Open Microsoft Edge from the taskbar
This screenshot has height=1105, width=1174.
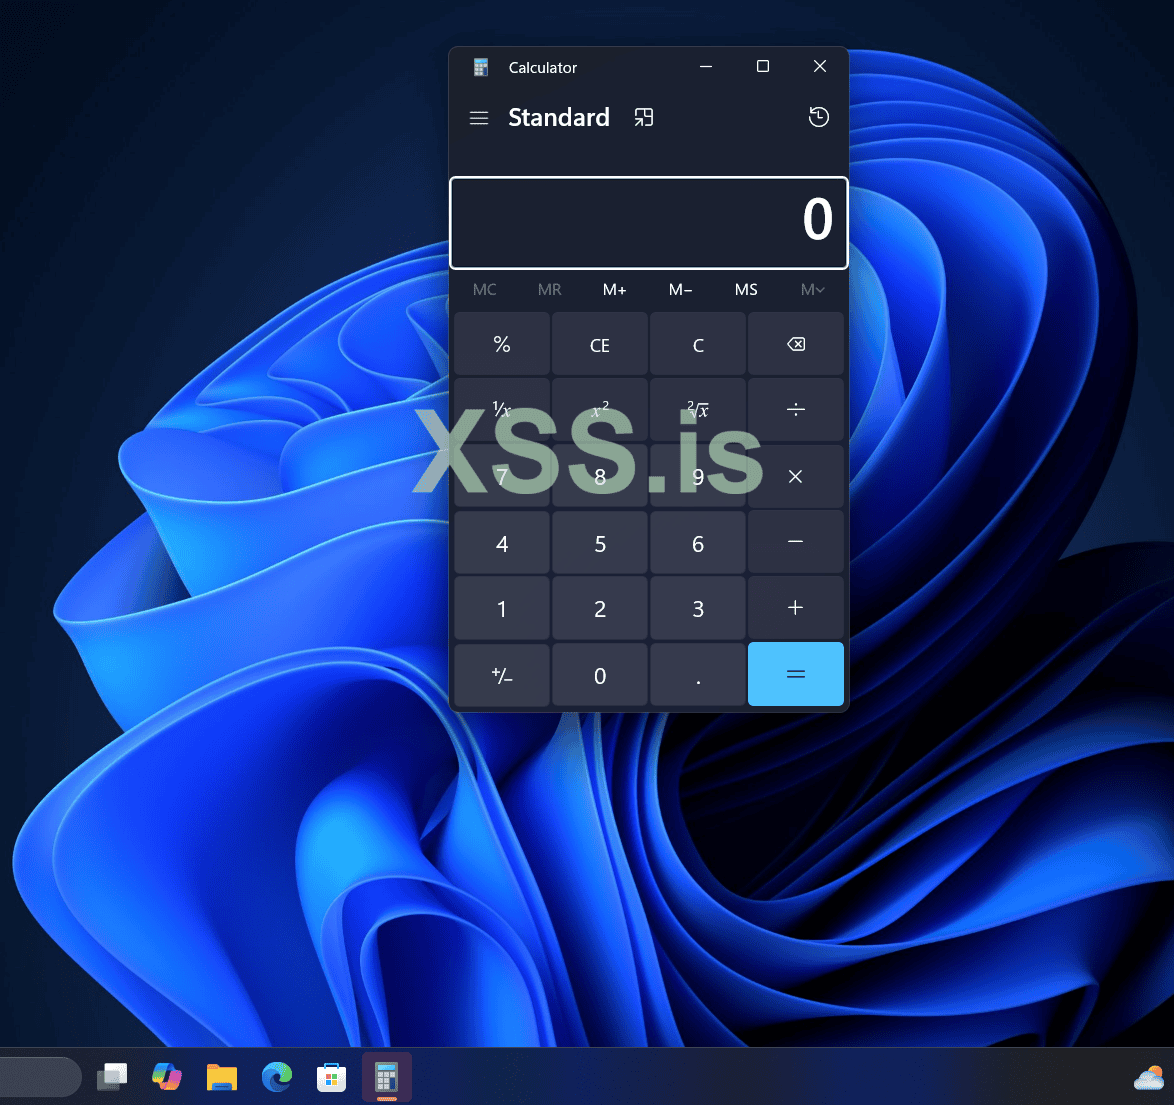point(276,1077)
